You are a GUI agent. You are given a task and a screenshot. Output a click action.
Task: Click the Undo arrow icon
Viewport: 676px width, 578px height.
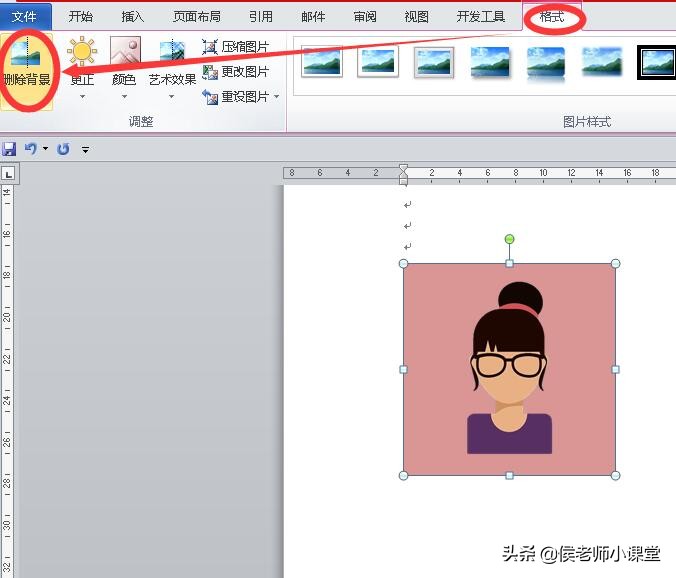click(x=30, y=149)
